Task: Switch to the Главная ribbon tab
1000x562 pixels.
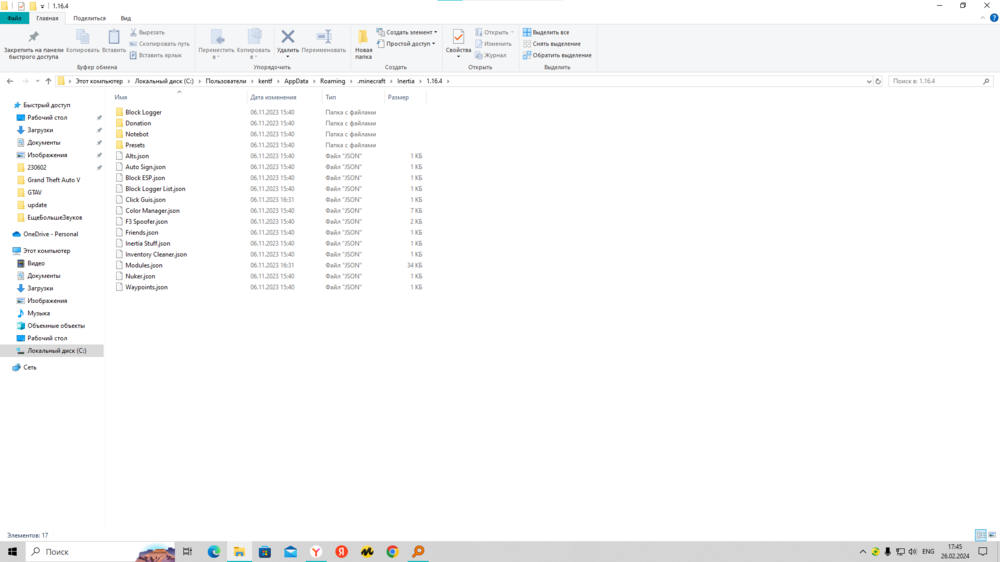Action: click(47, 18)
